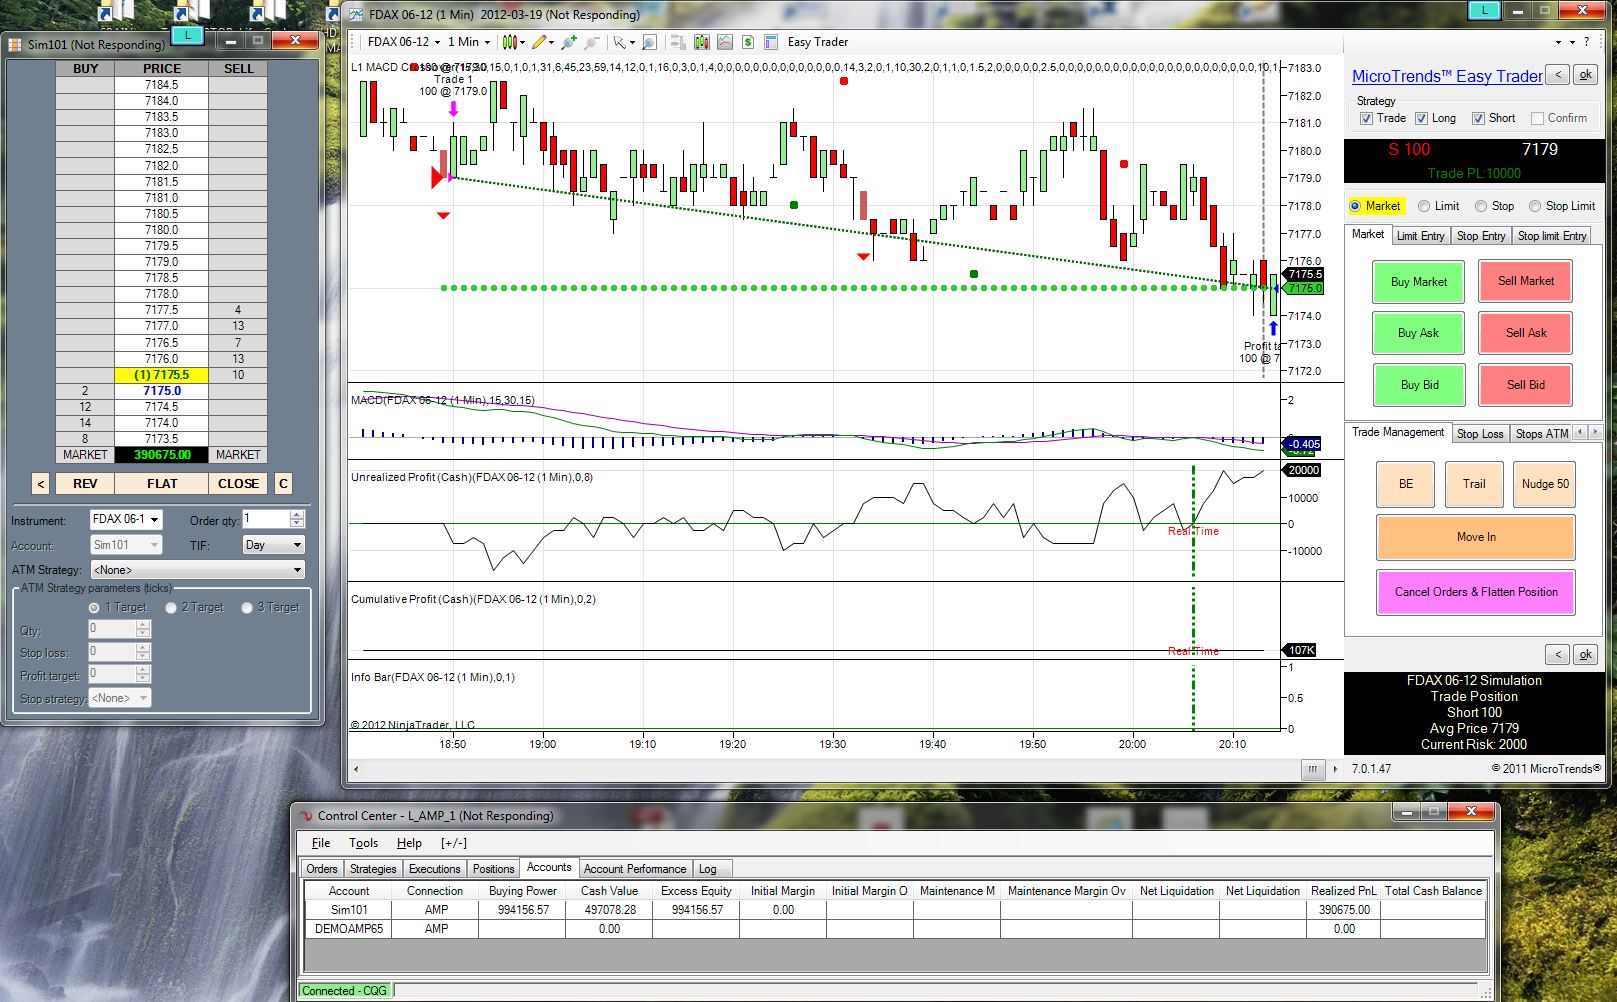This screenshot has height=1002, width=1617.
Task: Open the Instrument dropdown in Sim101 window
Action: (126, 520)
